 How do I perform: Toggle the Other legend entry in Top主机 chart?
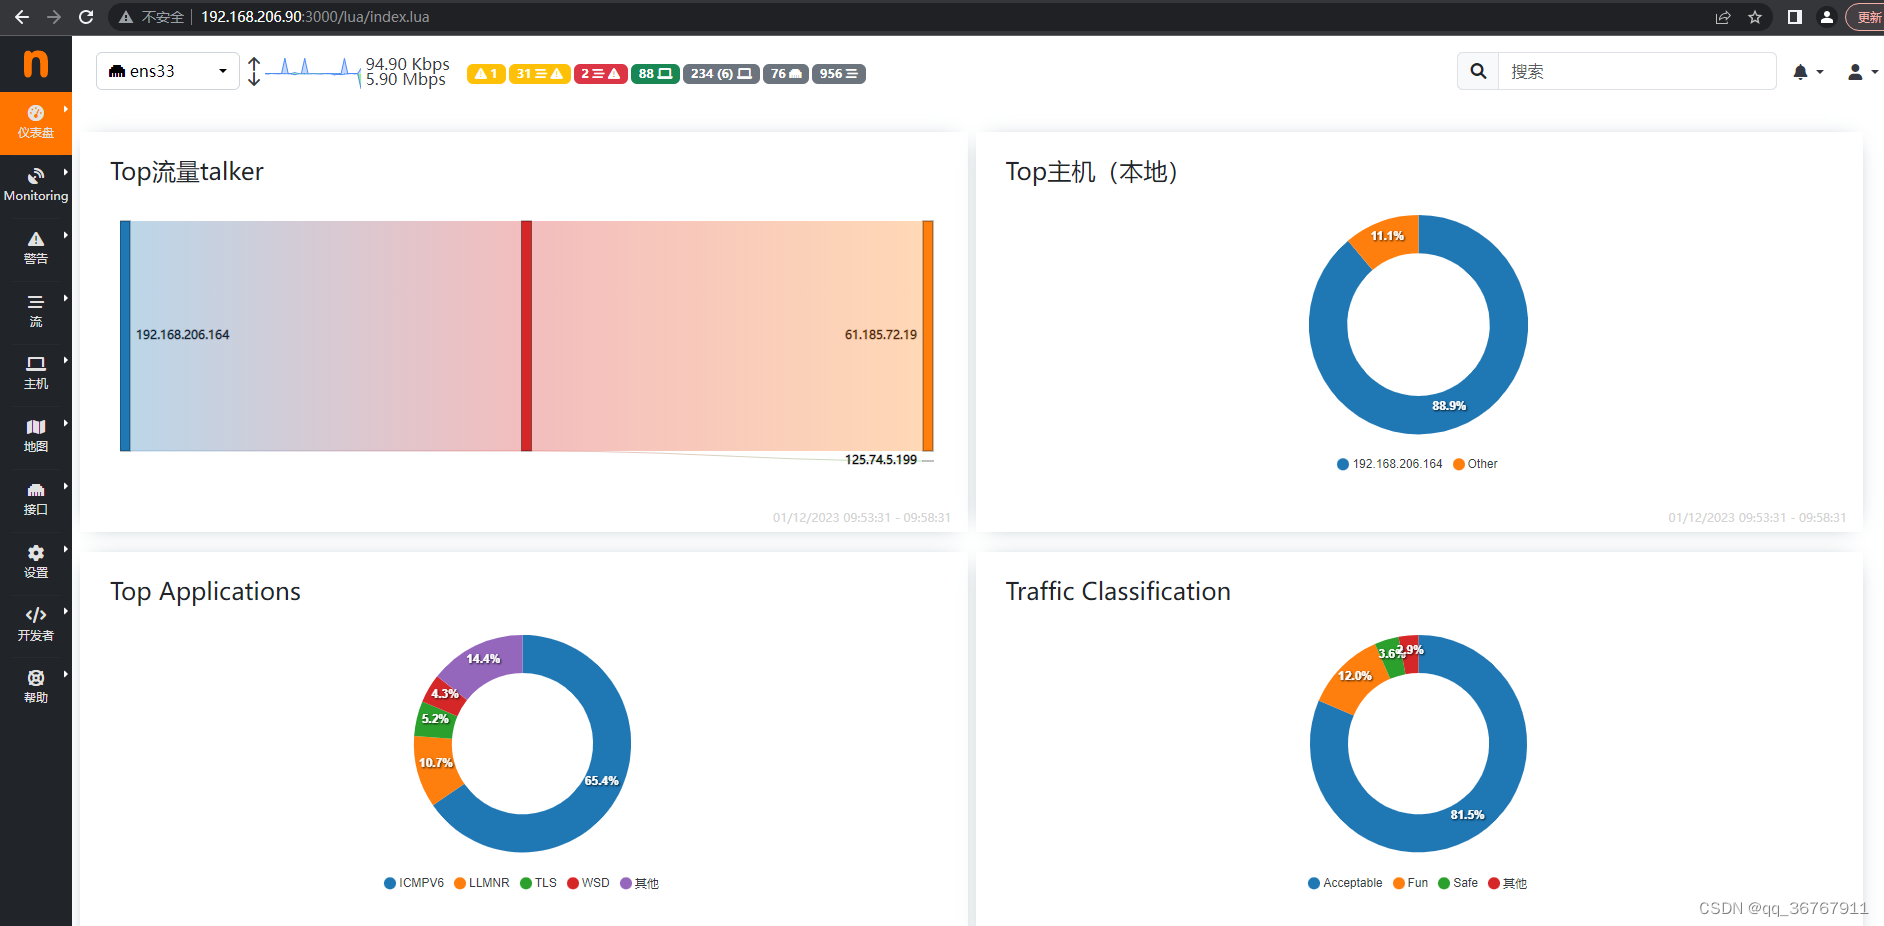click(x=1475, y=464)
